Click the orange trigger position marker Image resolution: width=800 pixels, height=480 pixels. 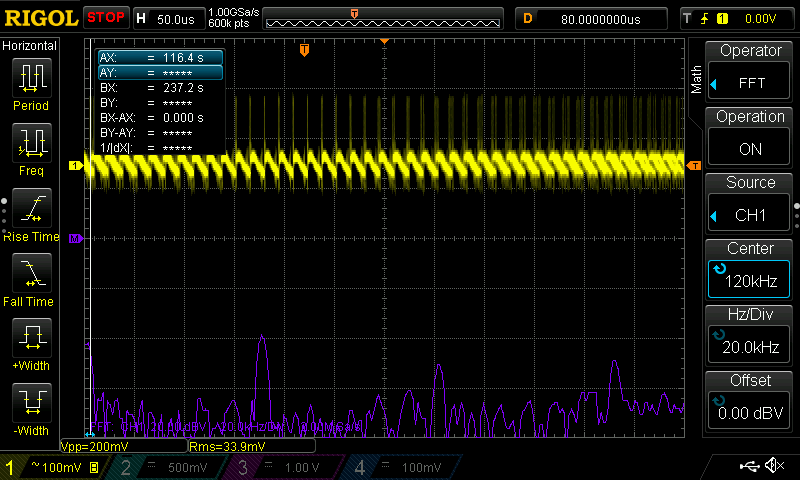[305, 49]
